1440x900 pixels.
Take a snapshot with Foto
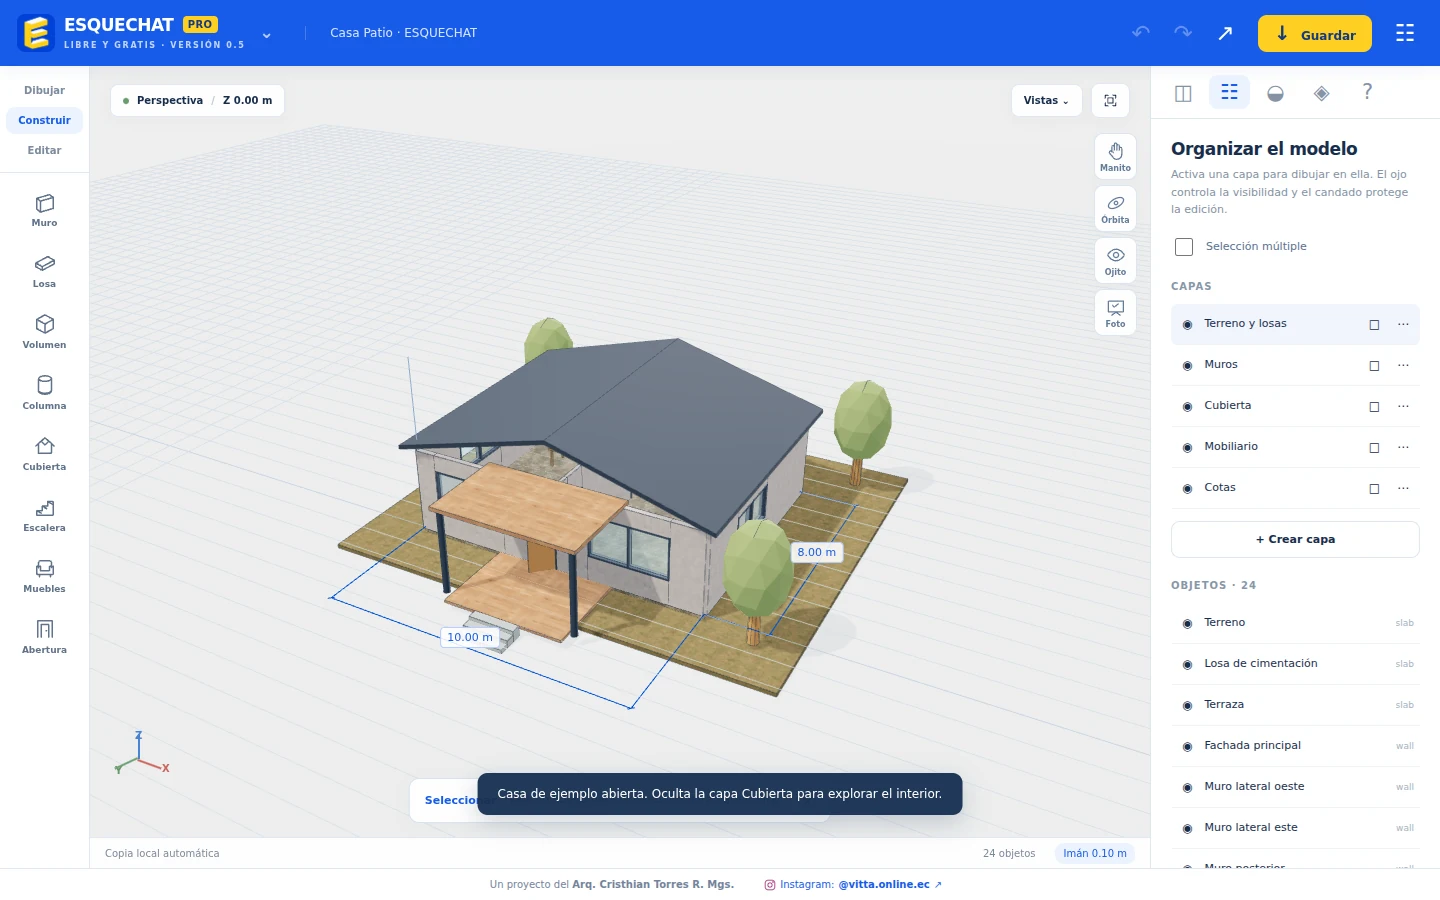coord(1115,313)
